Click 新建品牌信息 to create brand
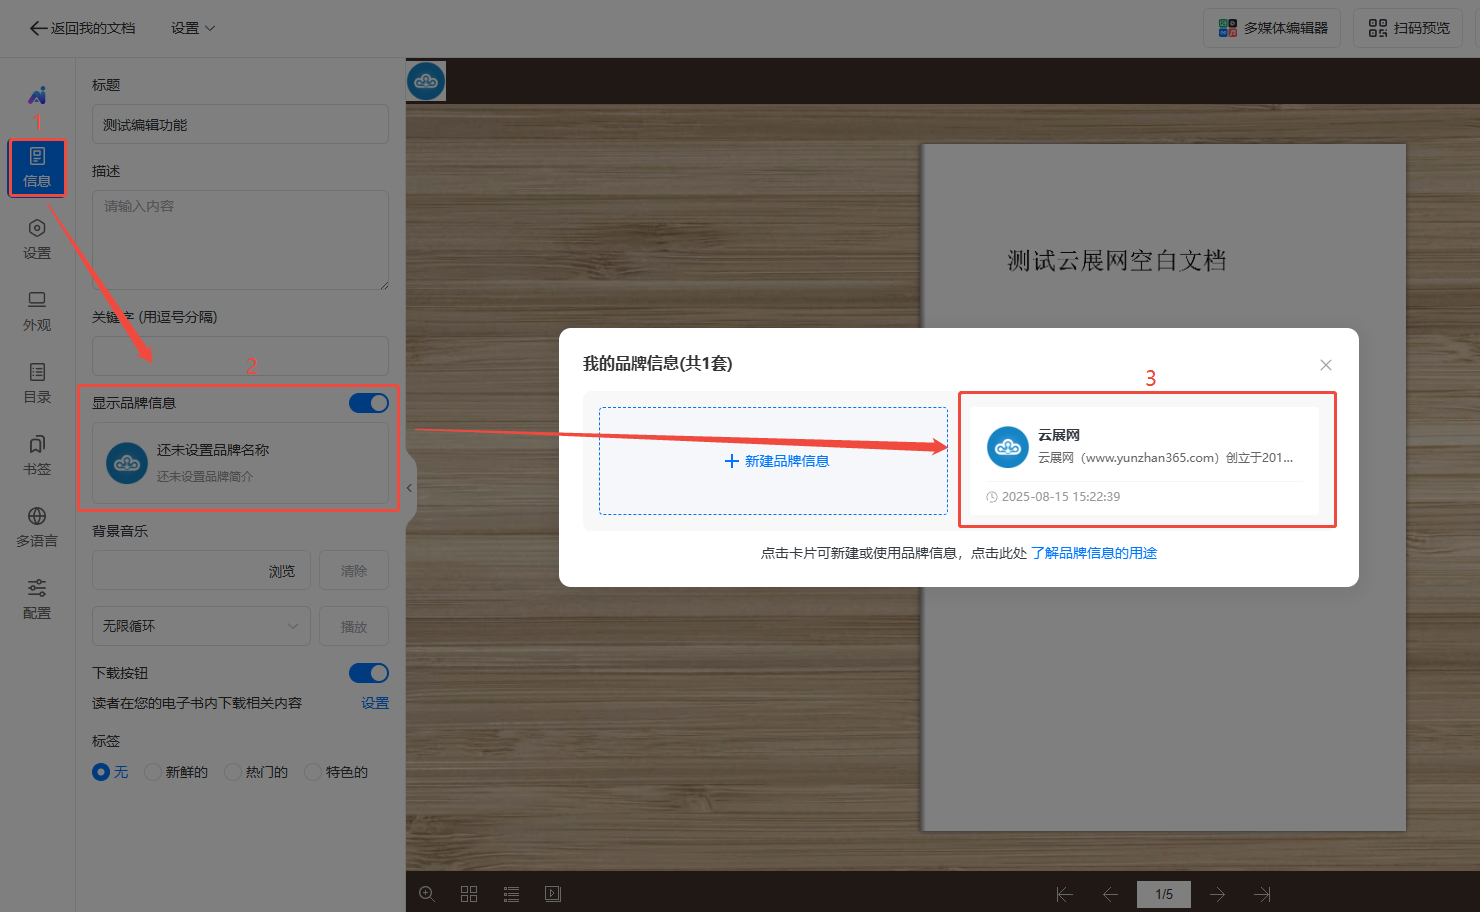 [x=774, y=461]
